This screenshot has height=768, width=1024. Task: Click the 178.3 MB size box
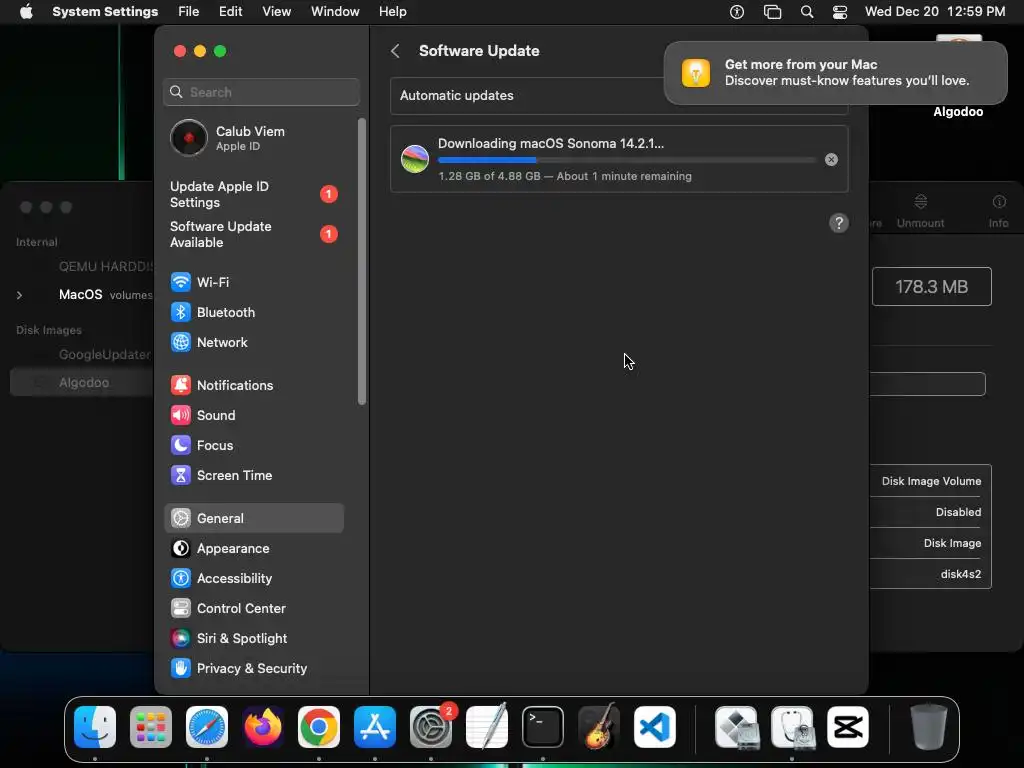[x=931, y=287]
